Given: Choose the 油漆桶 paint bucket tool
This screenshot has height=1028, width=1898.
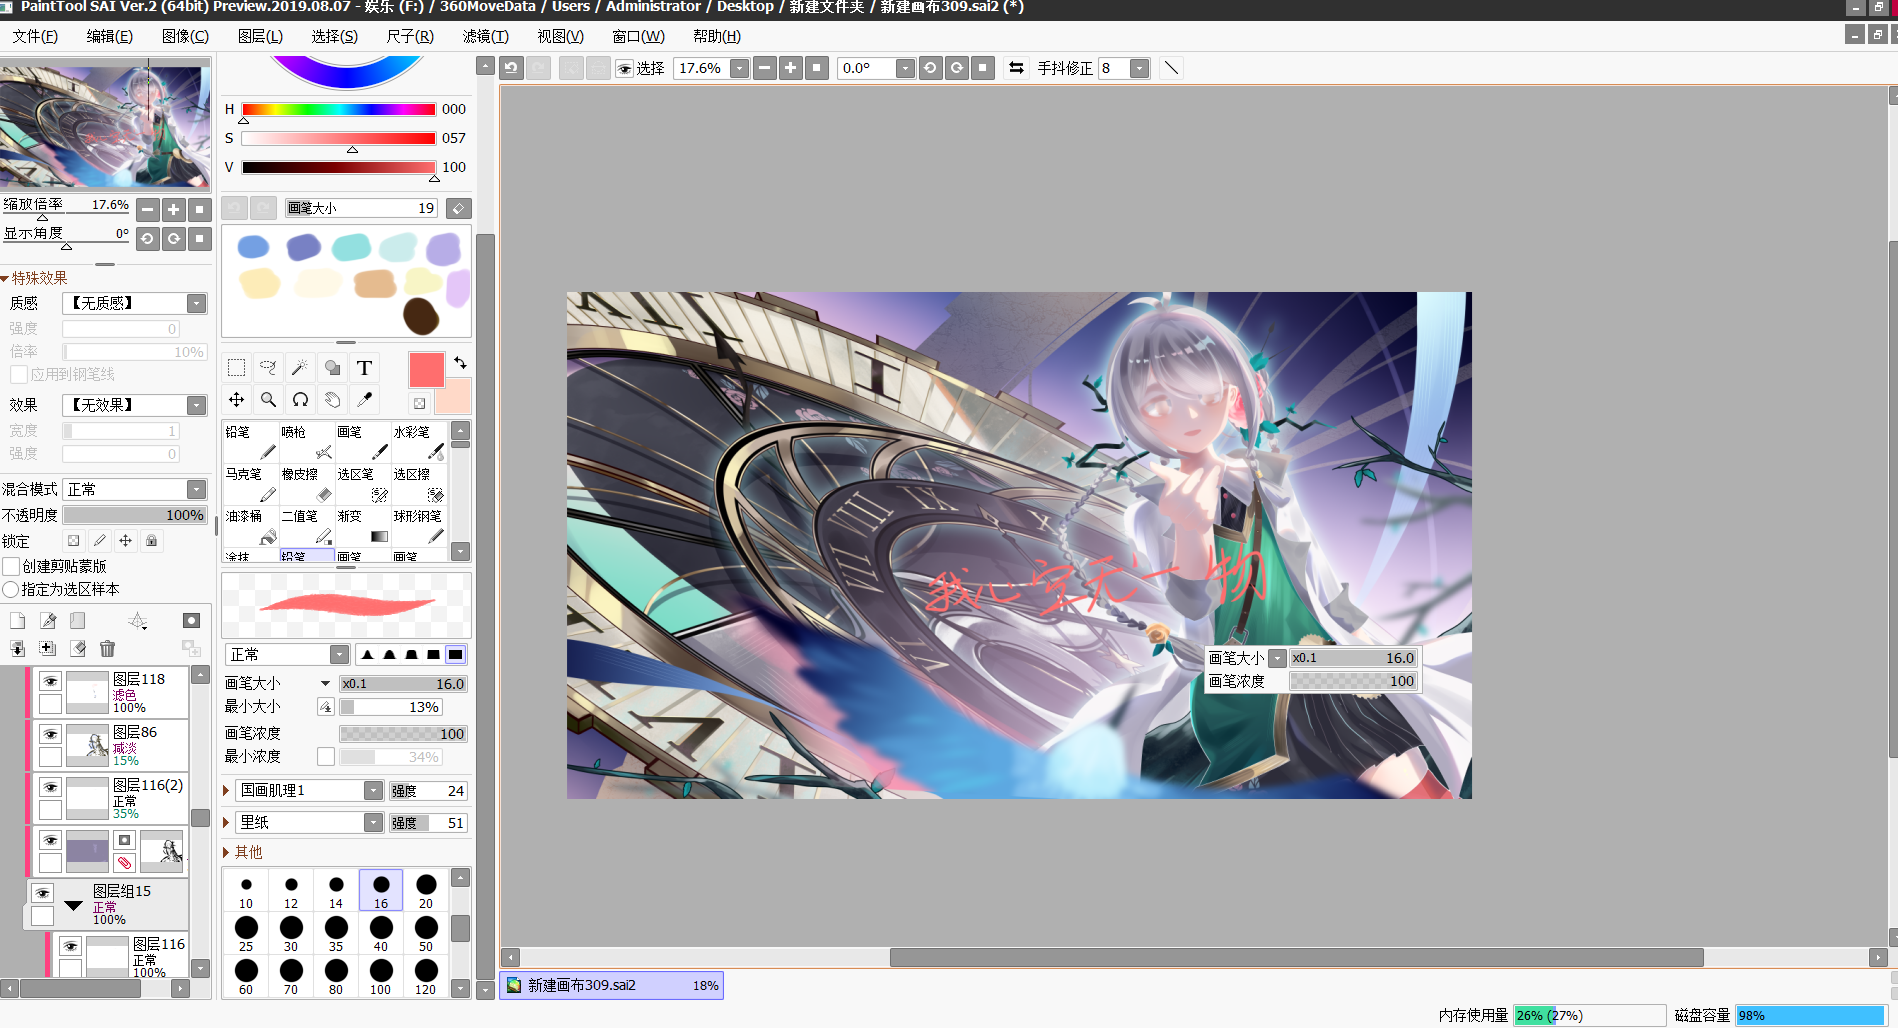Looking at the screenshot, I should (x=250, y=526).
